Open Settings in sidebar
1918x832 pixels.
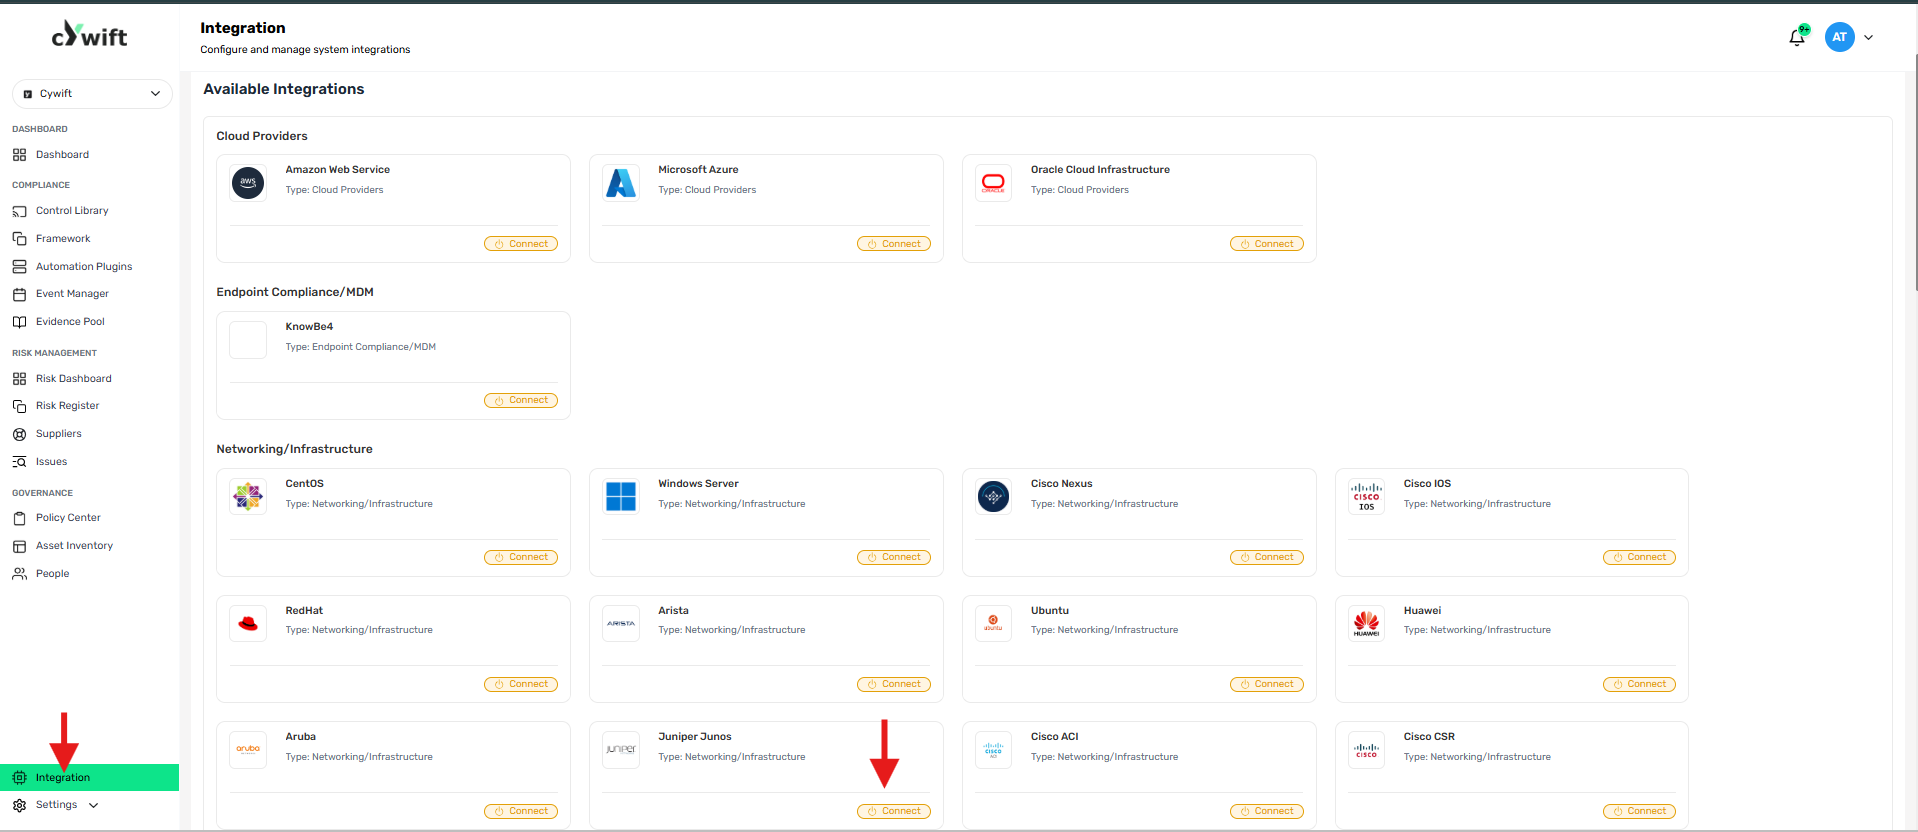pyautogui.click(x=56, y=805)
